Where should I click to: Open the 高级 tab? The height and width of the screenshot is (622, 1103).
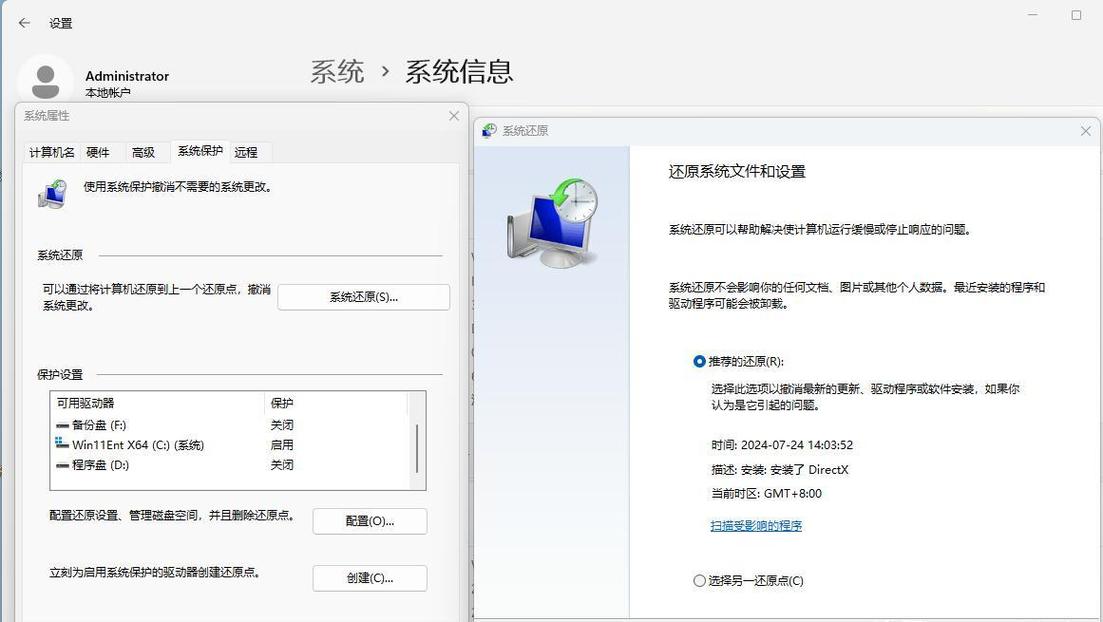[143, 152]
